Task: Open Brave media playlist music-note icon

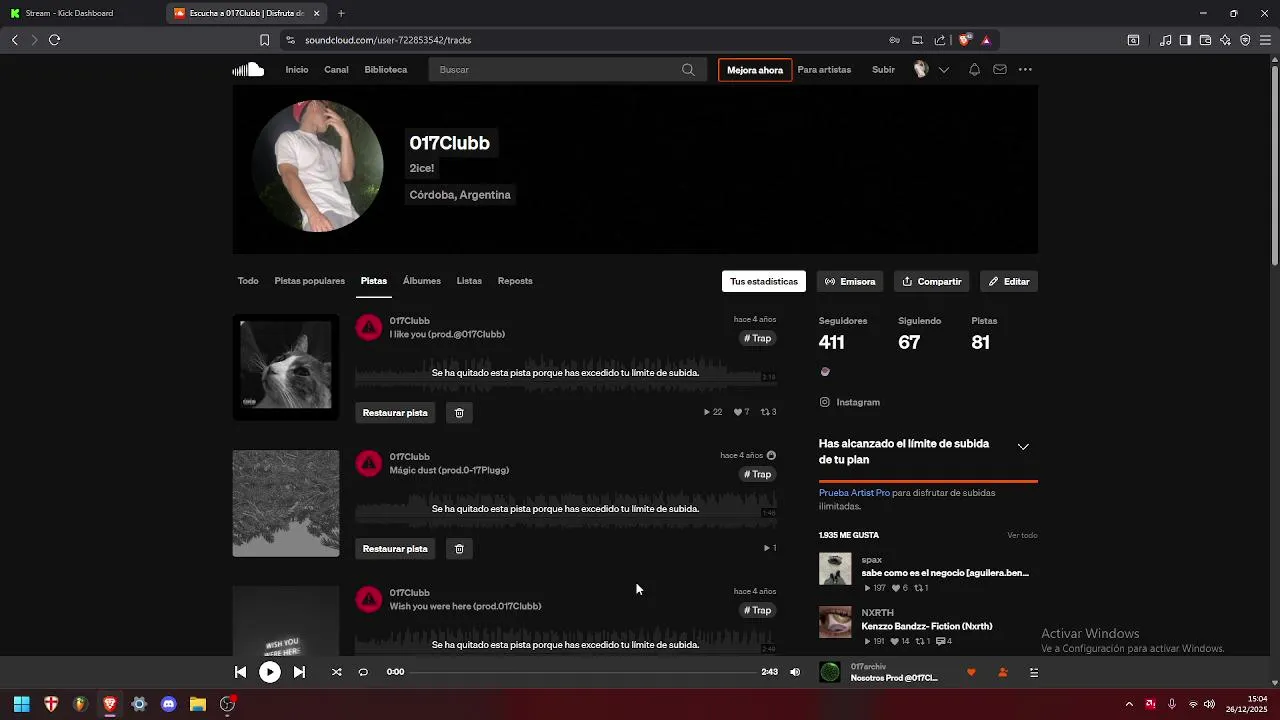Action: pyautogui.click(x=1165, y=40)
